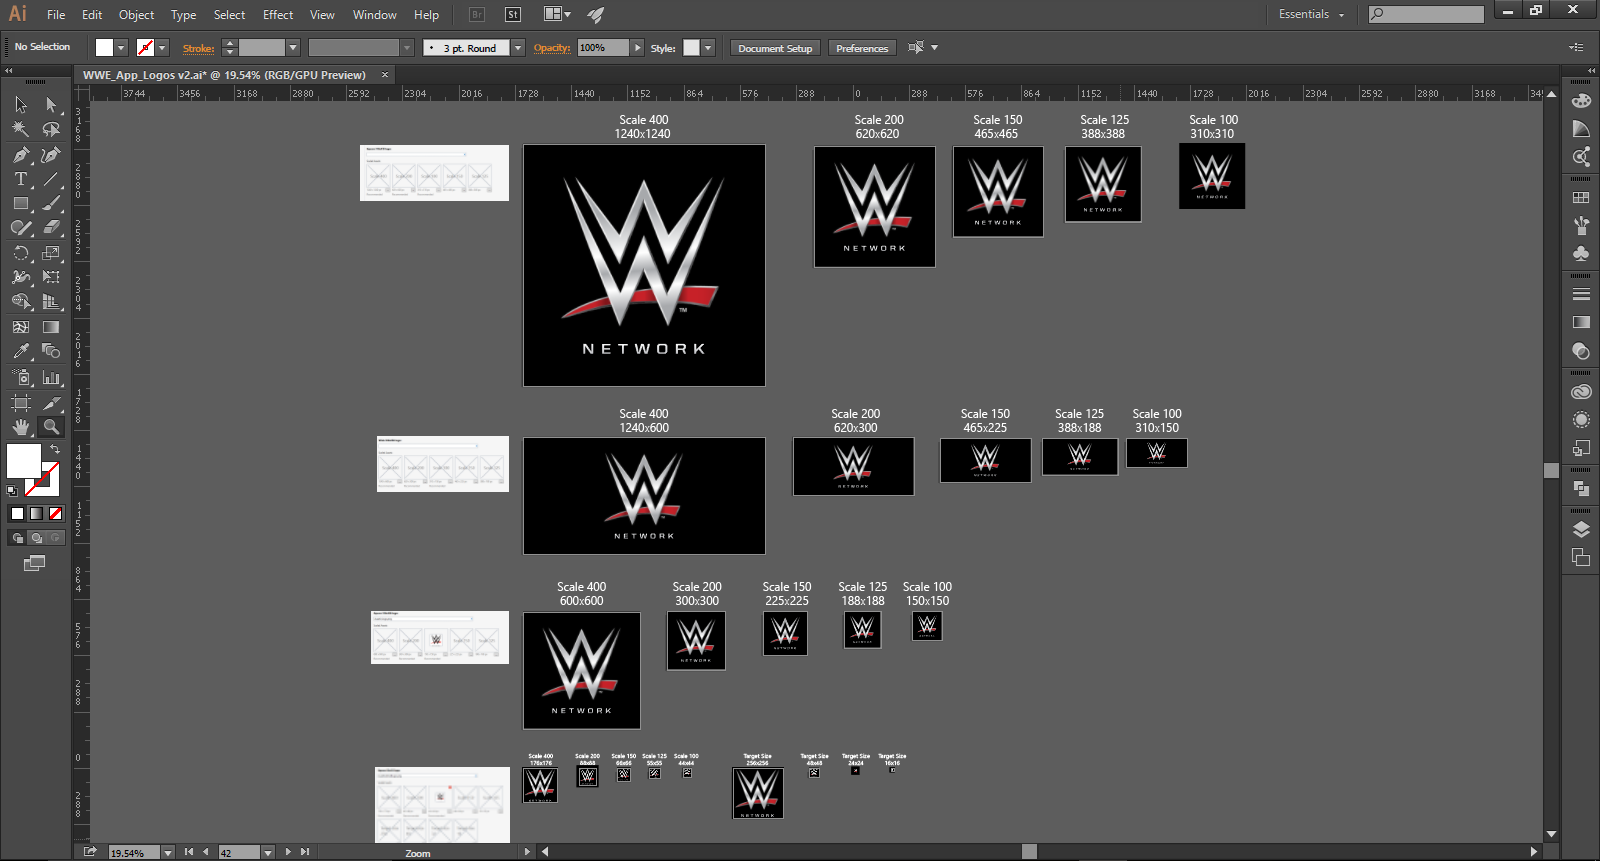This screenshot has height=861, width=1600.
Task: Go to first artboard
Action: click(189, 852)
